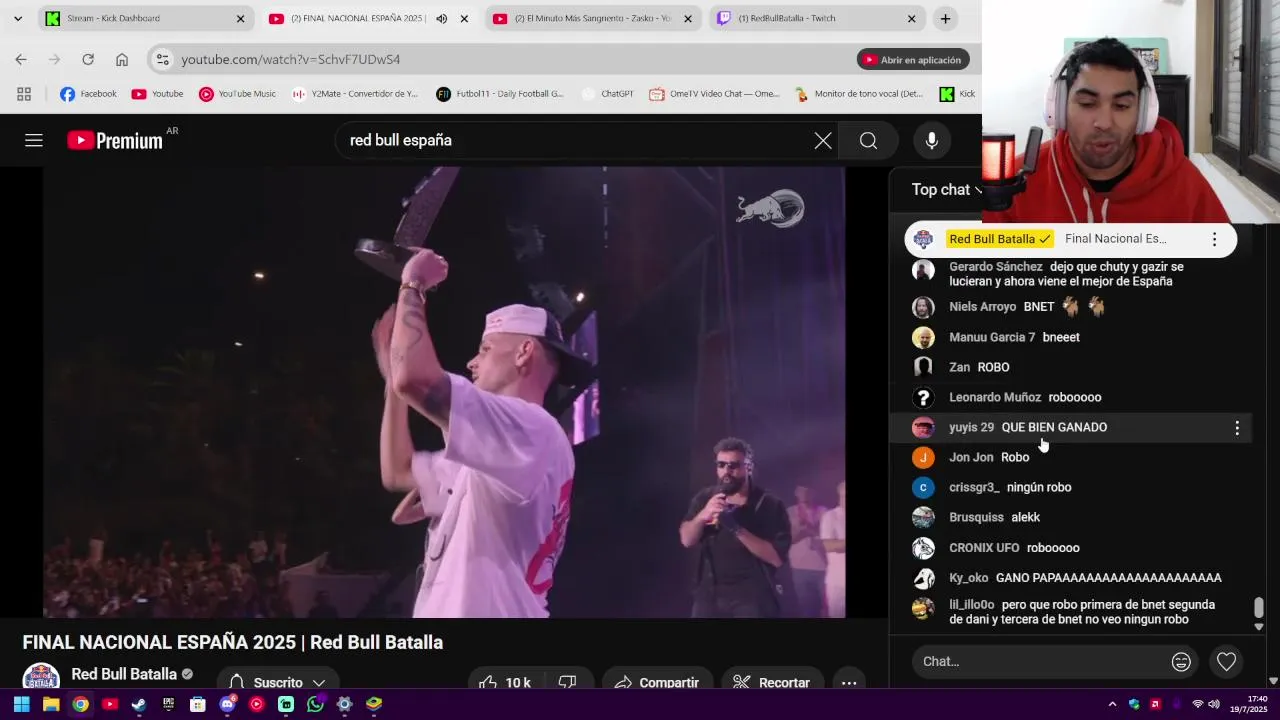Screen dimensions: 1280x720
Task: Open more actions ellipsis below video
Action: tap(849, 683)
